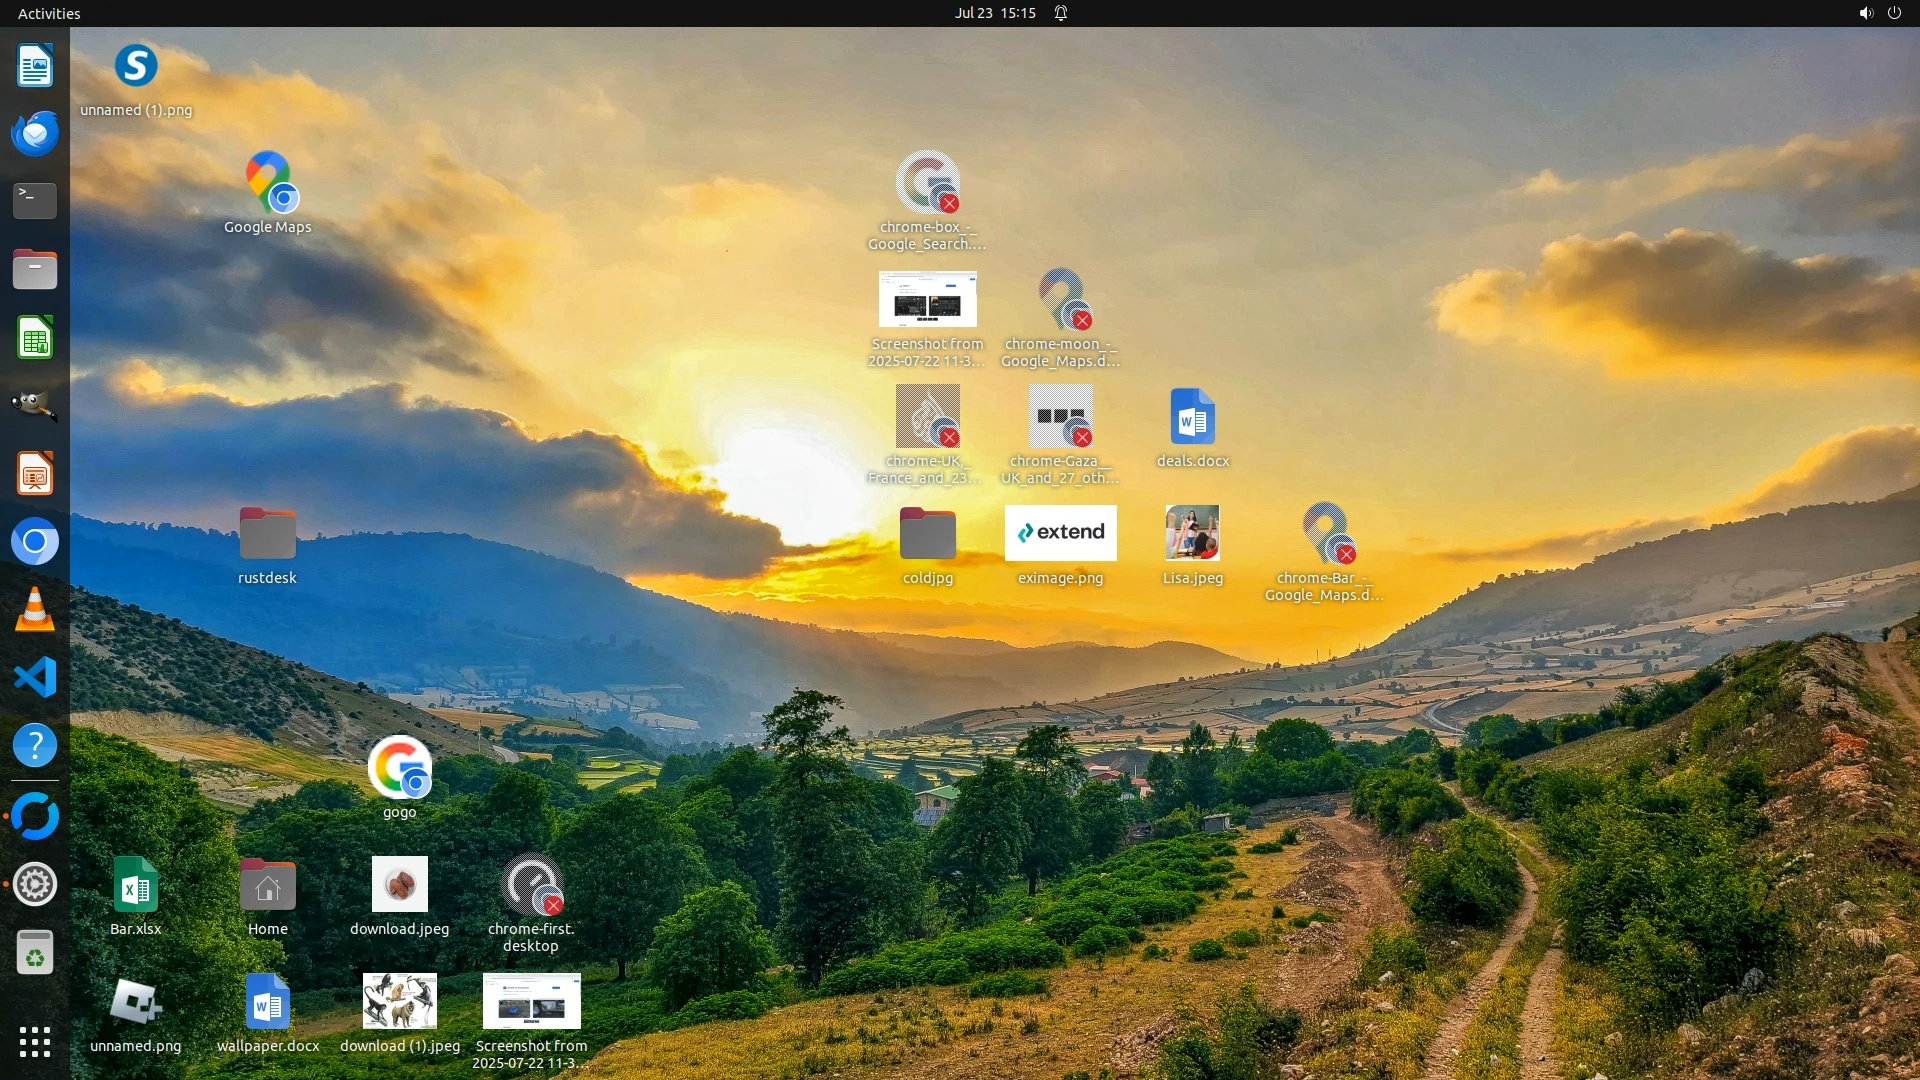The width and height of the screenshot is (1920, 1080).
Task: Select the rustdesk folder
Action: (267, 535)
